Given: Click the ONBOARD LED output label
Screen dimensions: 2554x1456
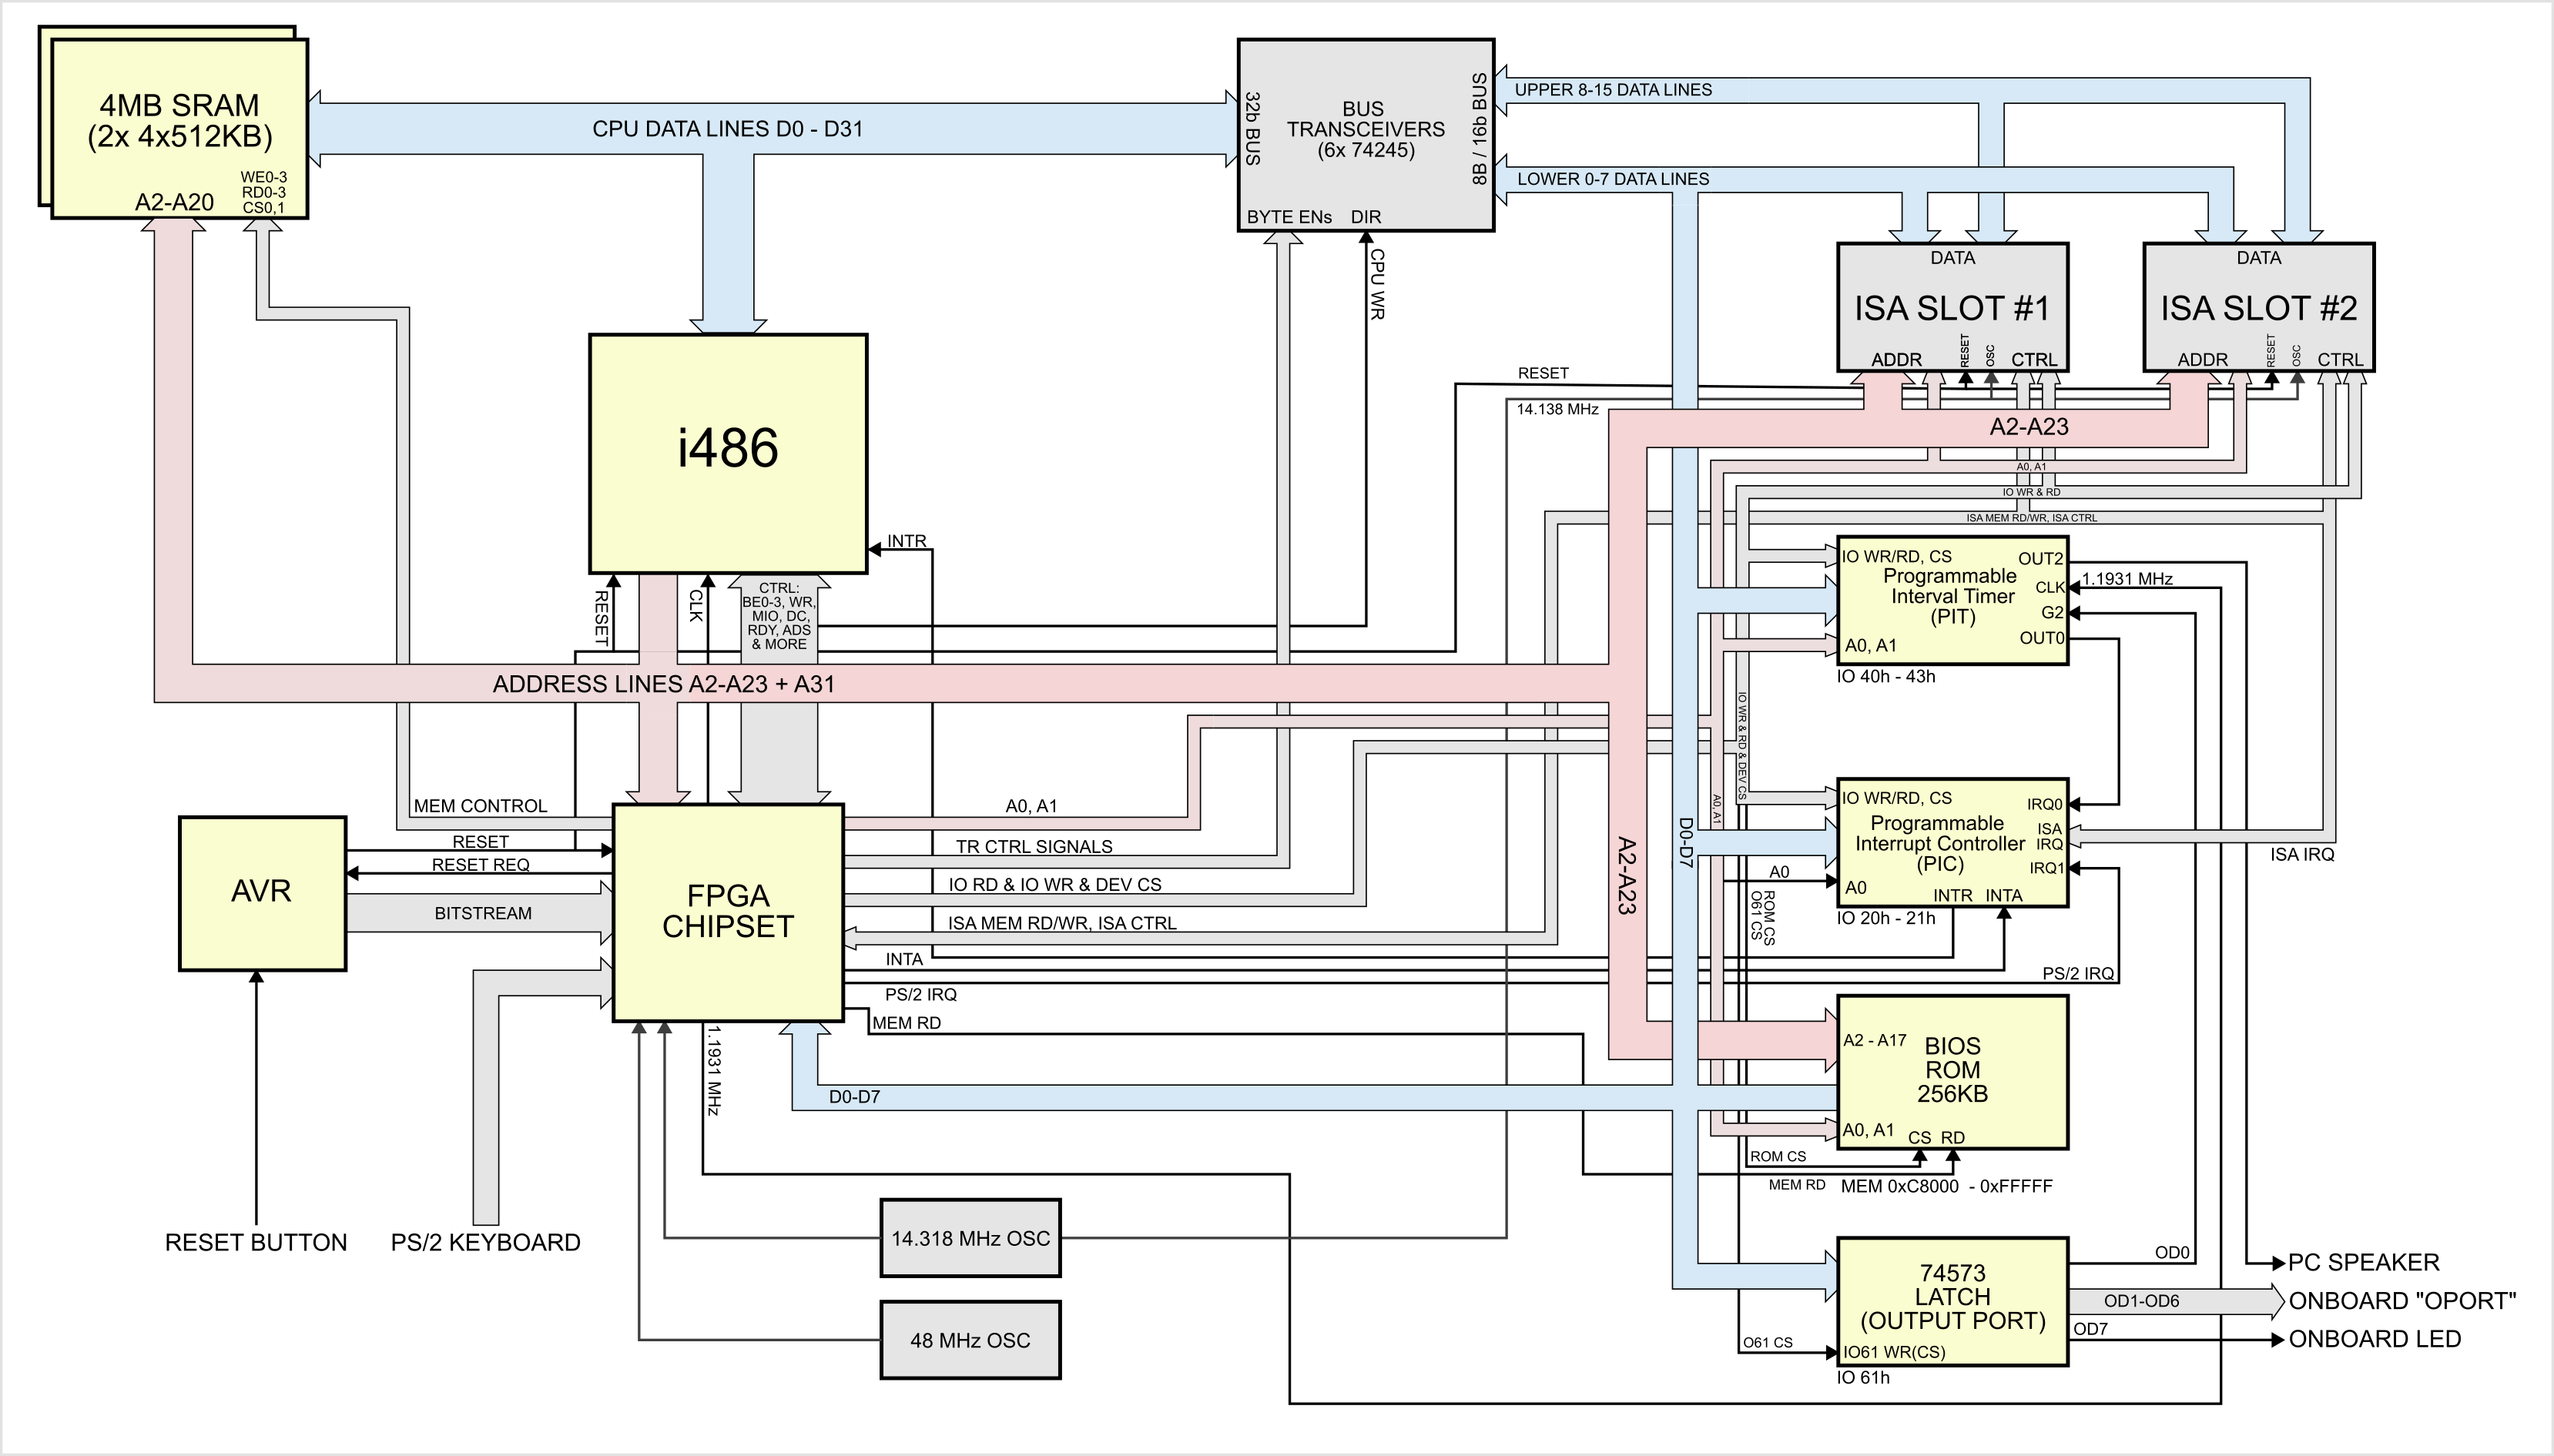Looking at the screenshot, I should (2374, 1339).
